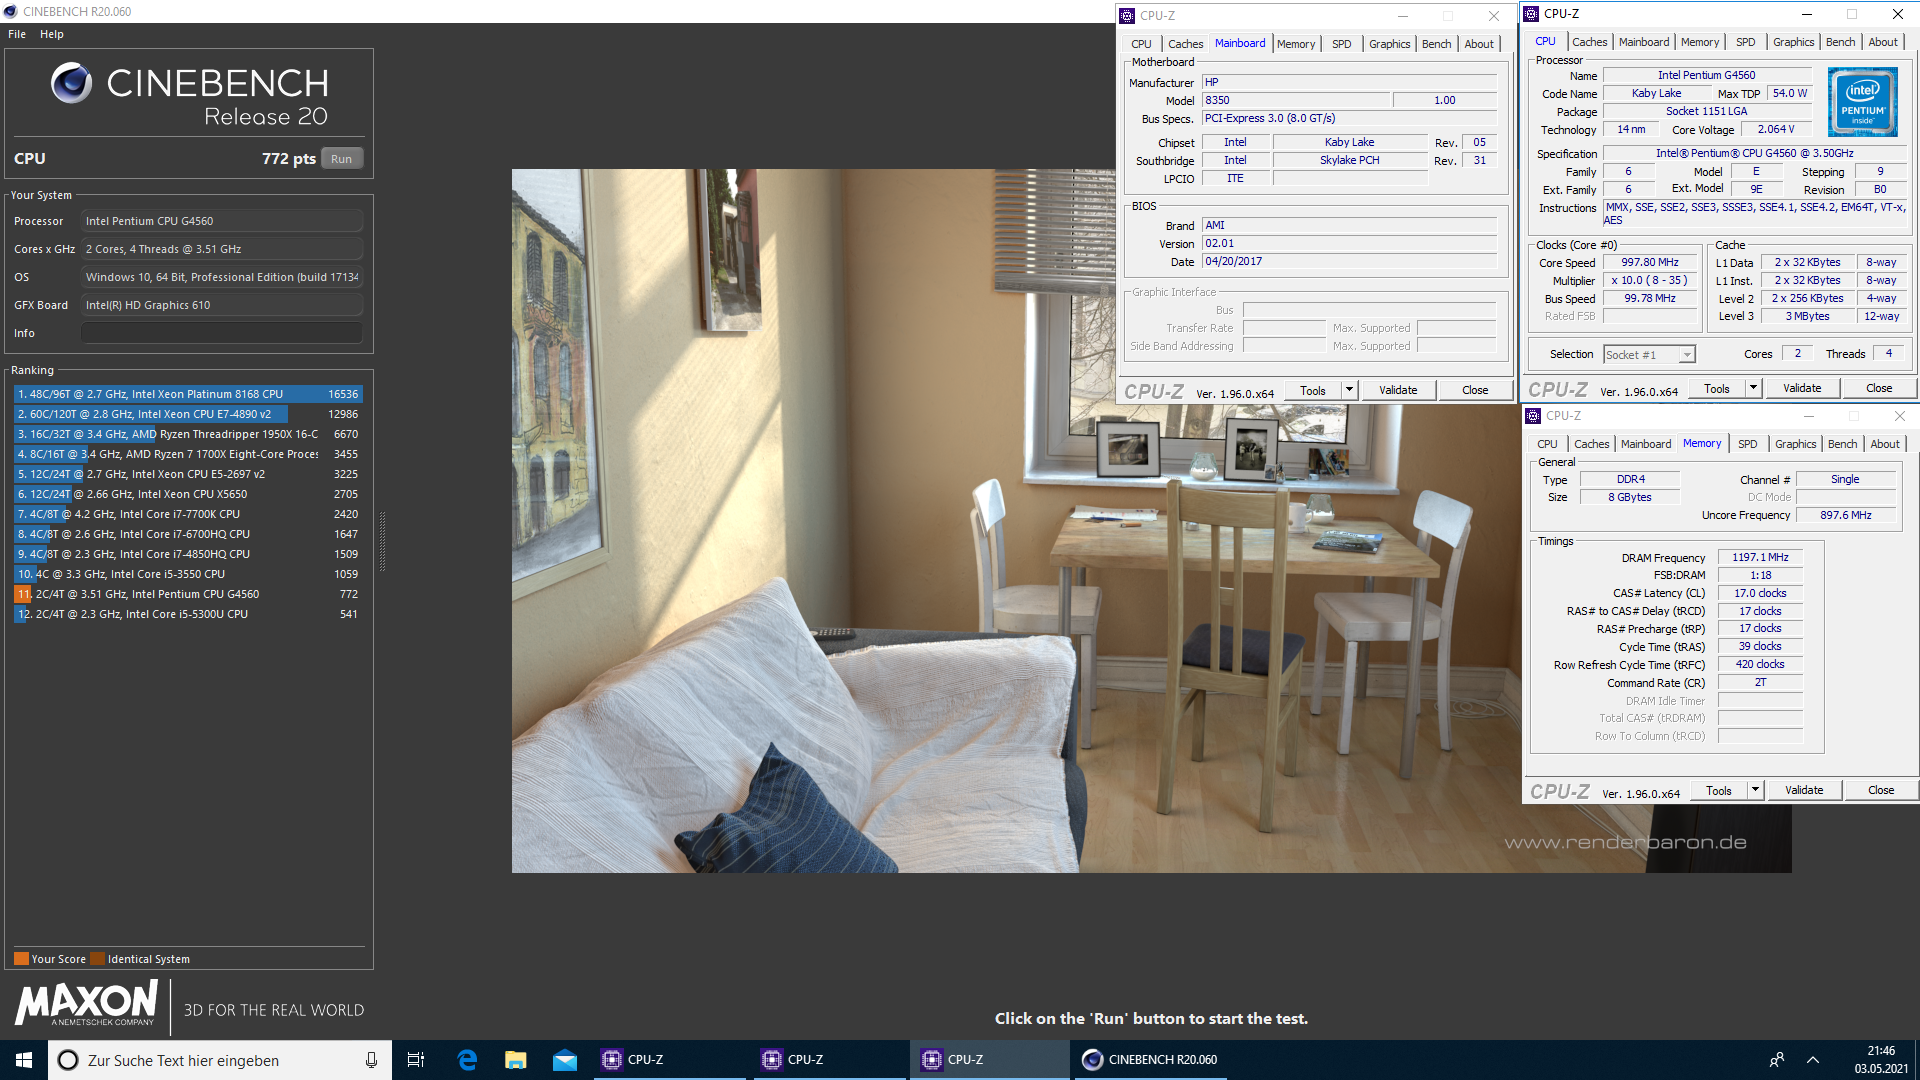This screenshot has width=1920, height=1080.
Task: Click the Cinebench logo sphere
Action: 71,84
